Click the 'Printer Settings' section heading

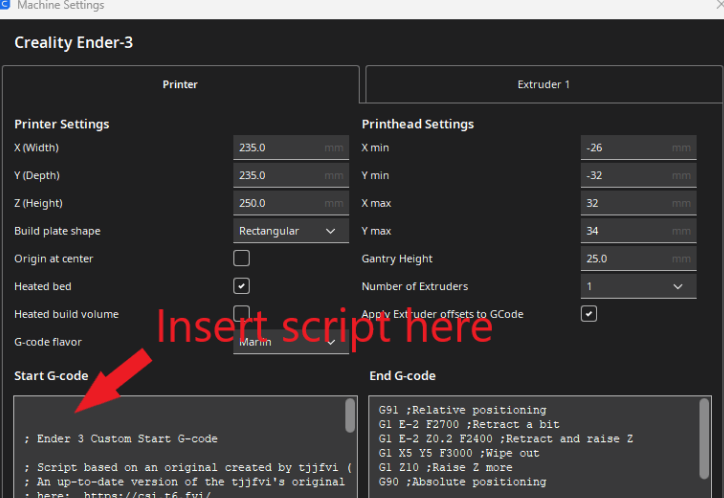coord(62,124)
